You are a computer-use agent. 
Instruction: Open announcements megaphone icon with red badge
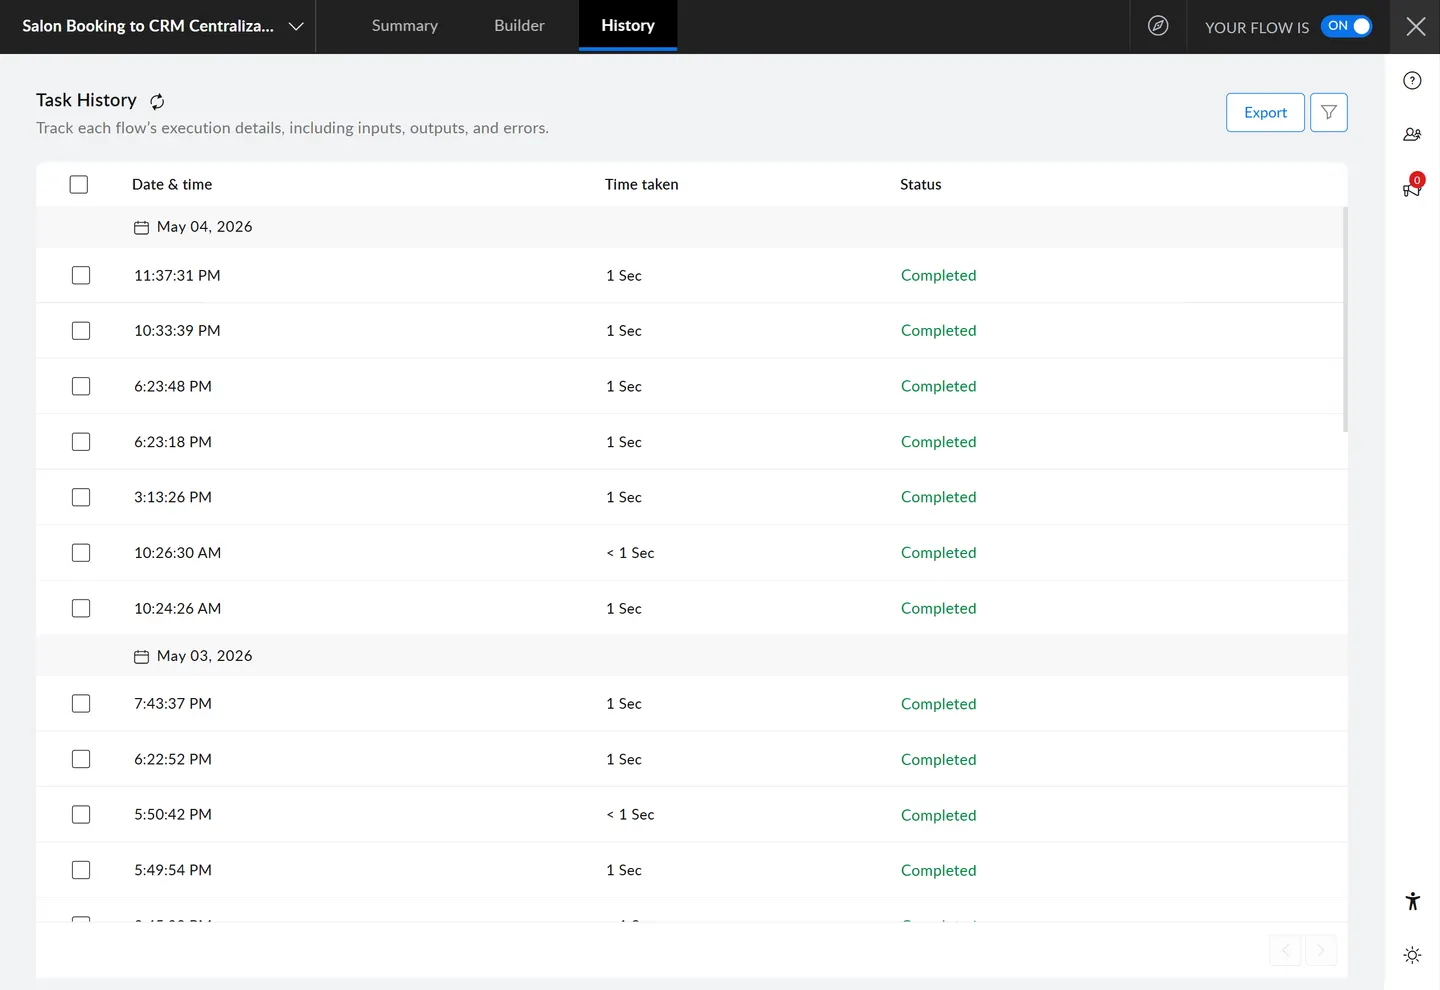pos(1412,187)
